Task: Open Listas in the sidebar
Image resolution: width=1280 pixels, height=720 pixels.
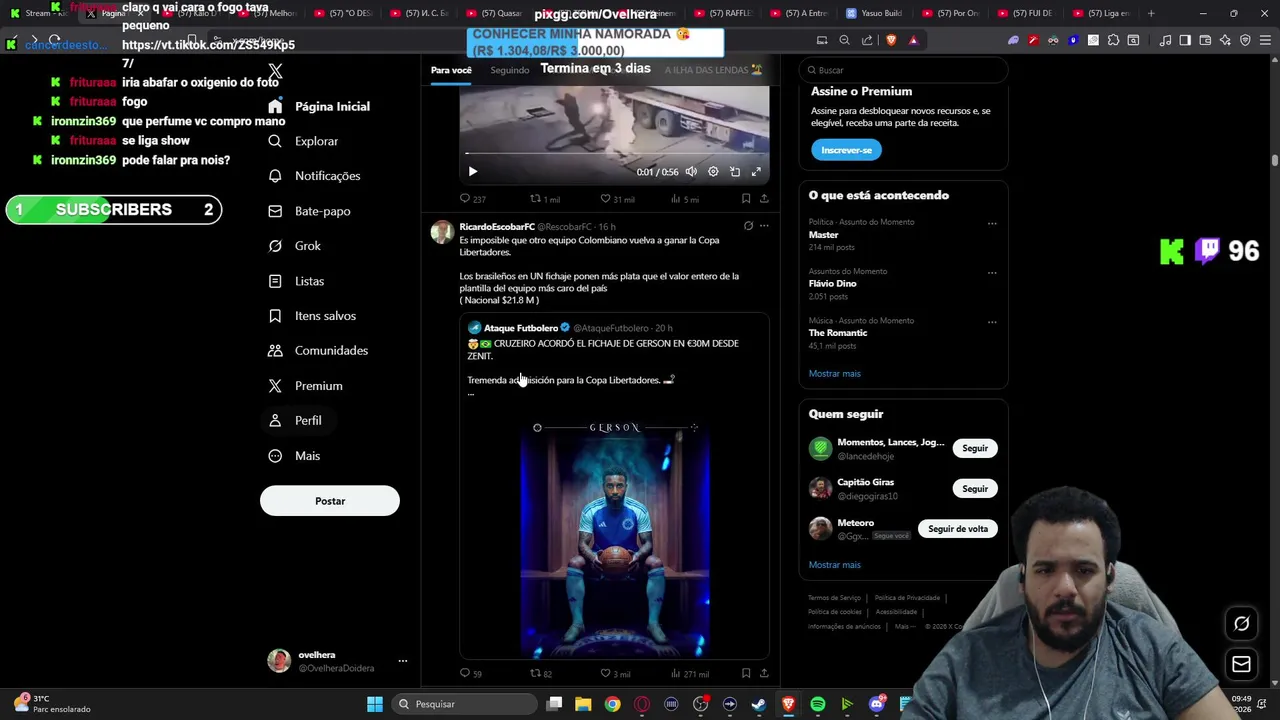Action: (x=296, y=281)
